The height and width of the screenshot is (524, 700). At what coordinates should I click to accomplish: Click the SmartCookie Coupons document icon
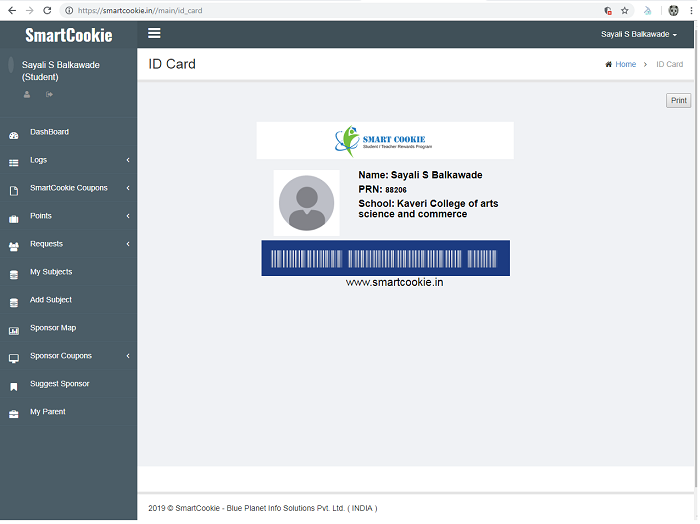[x=13, y=190]
